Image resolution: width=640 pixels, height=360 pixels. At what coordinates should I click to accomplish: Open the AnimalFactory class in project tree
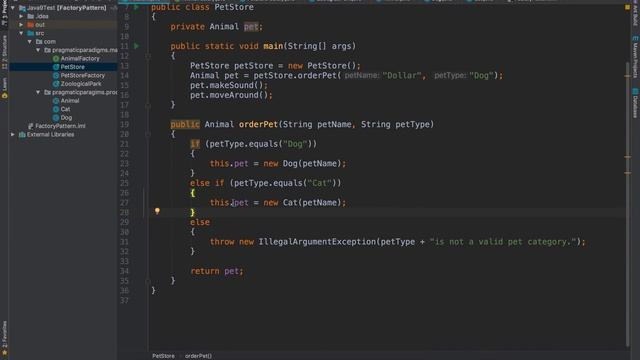tap(80, 58)
